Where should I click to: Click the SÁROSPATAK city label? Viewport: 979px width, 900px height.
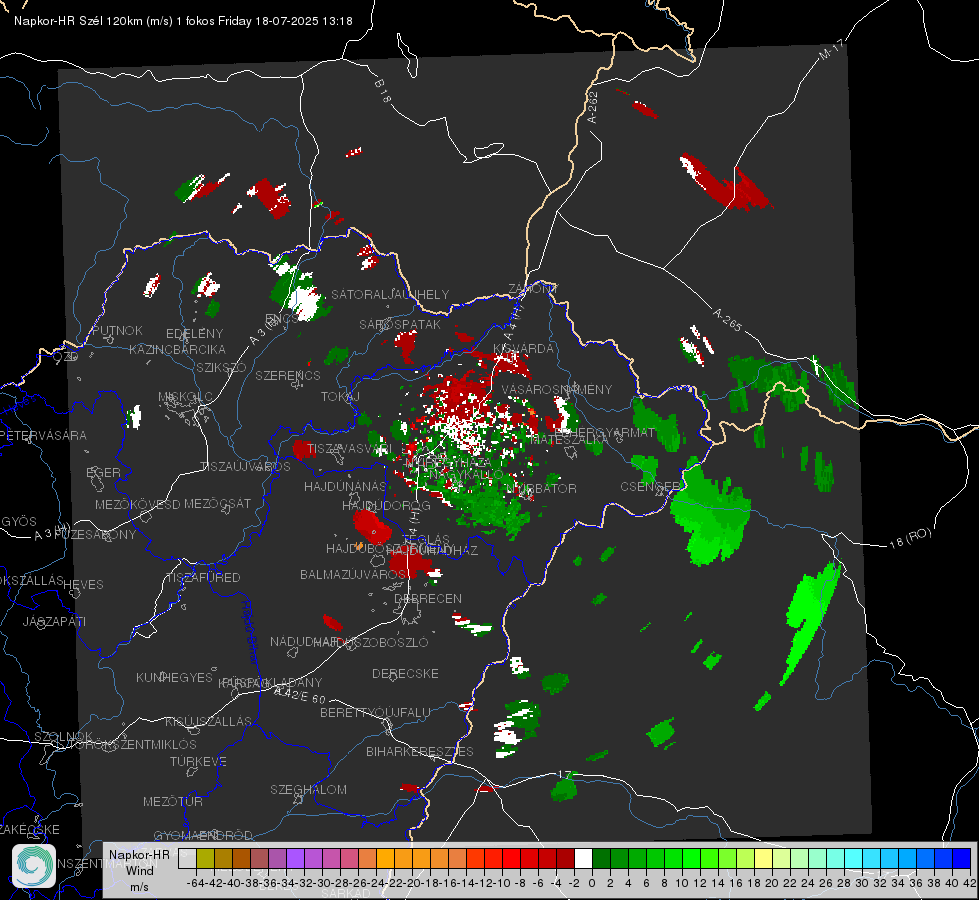coord(400,324)
